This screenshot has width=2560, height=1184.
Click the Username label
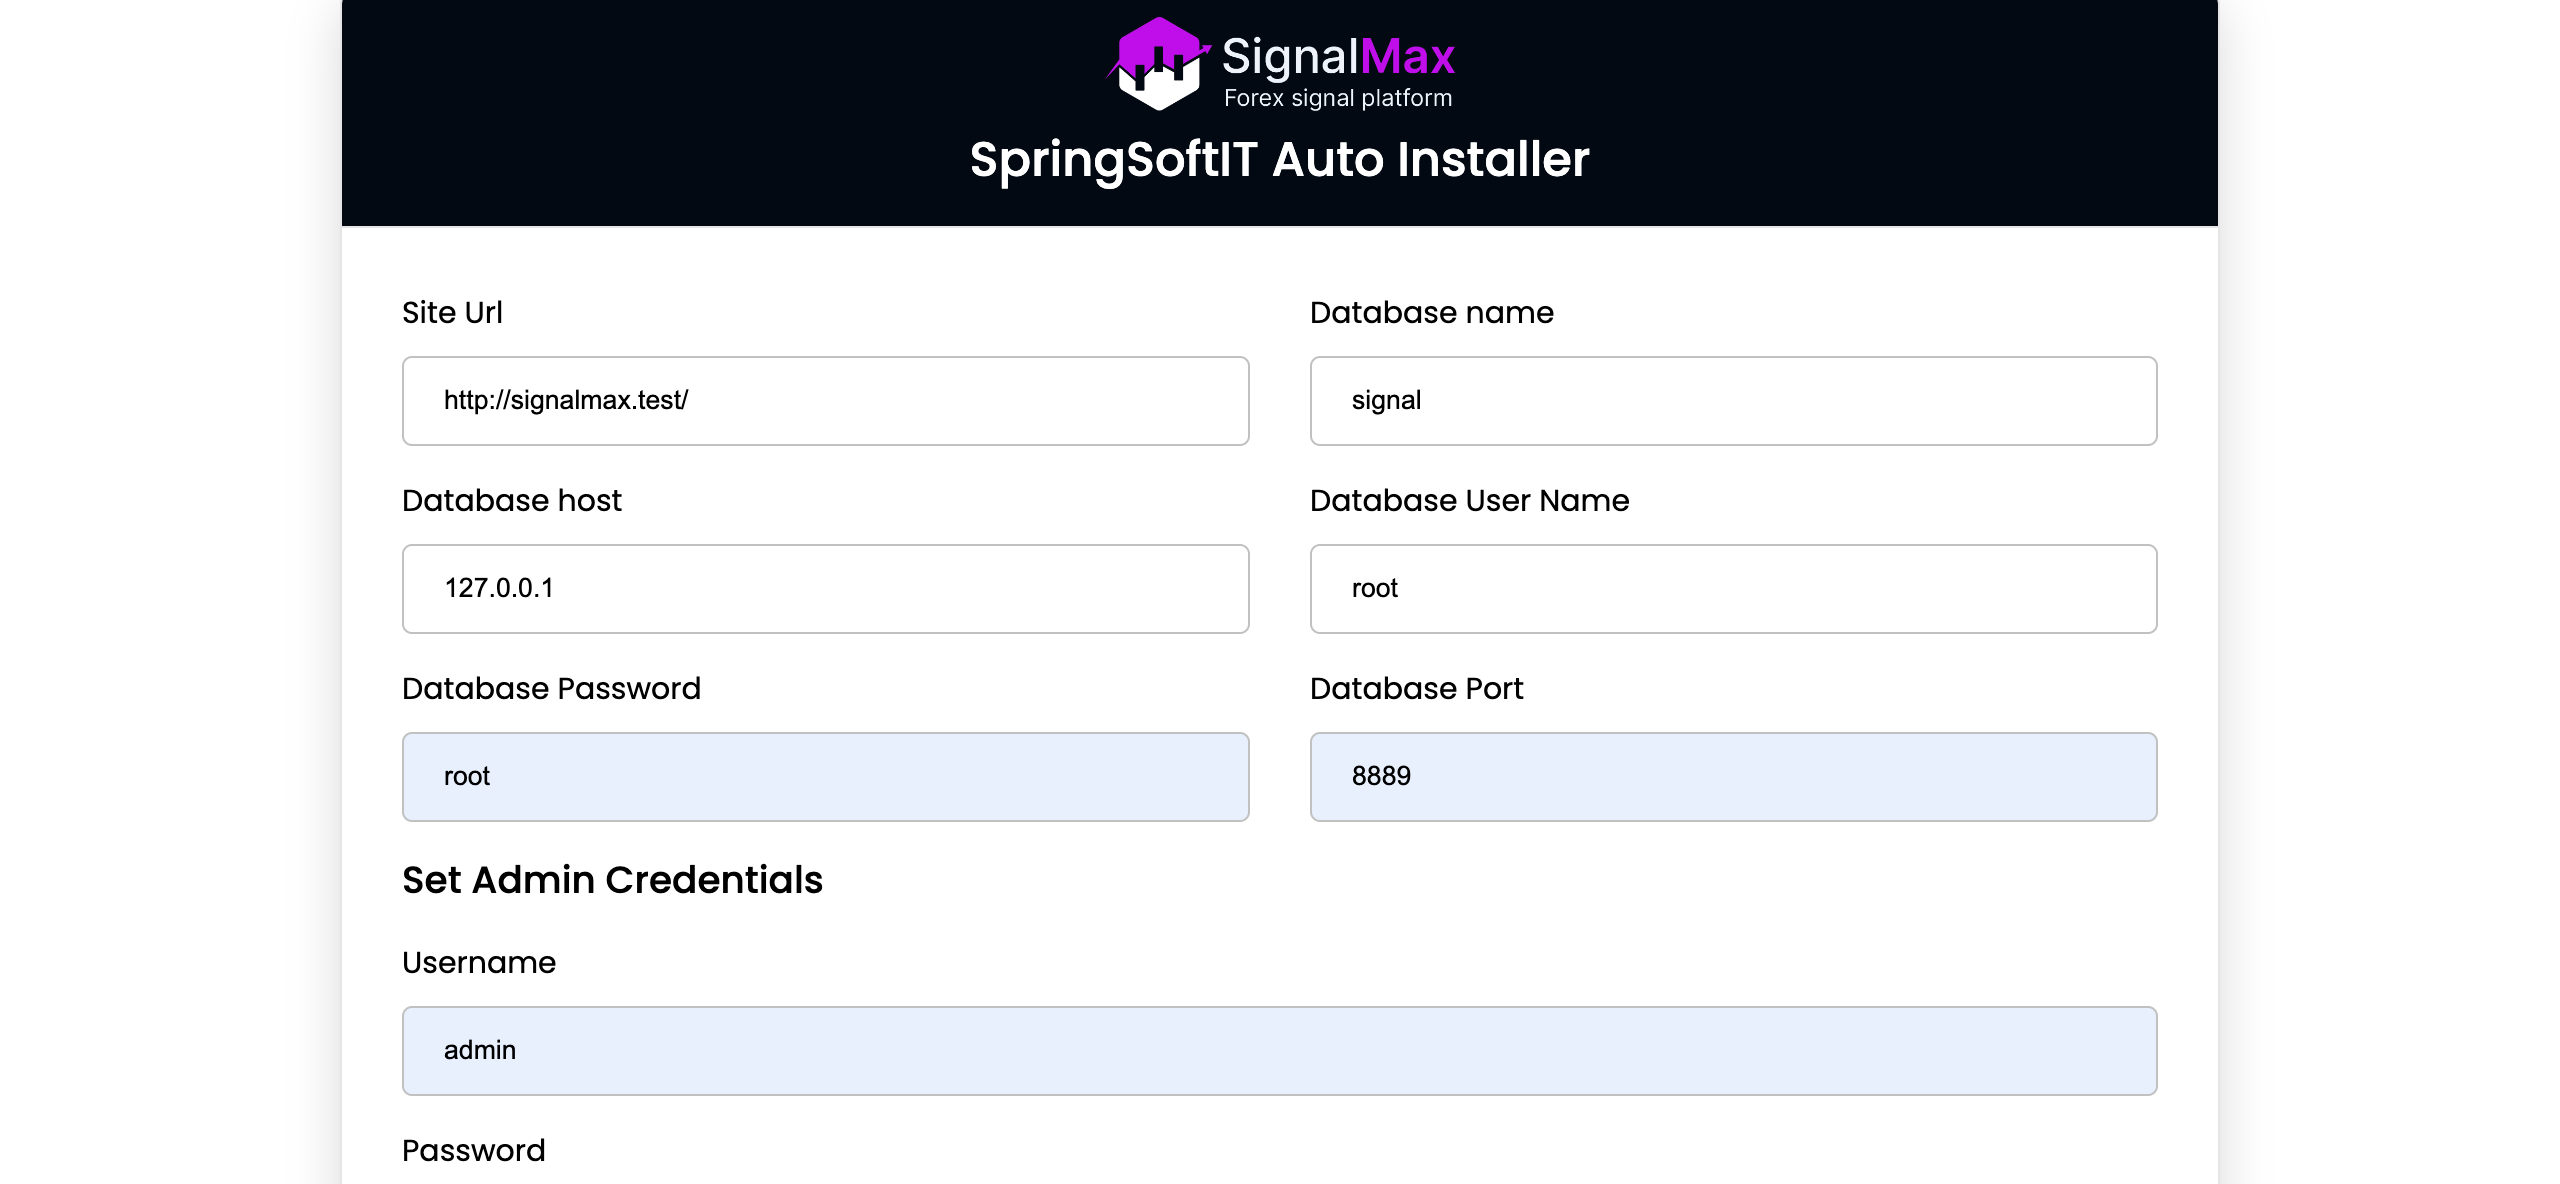pyautogui.click(x=478, y=963)
